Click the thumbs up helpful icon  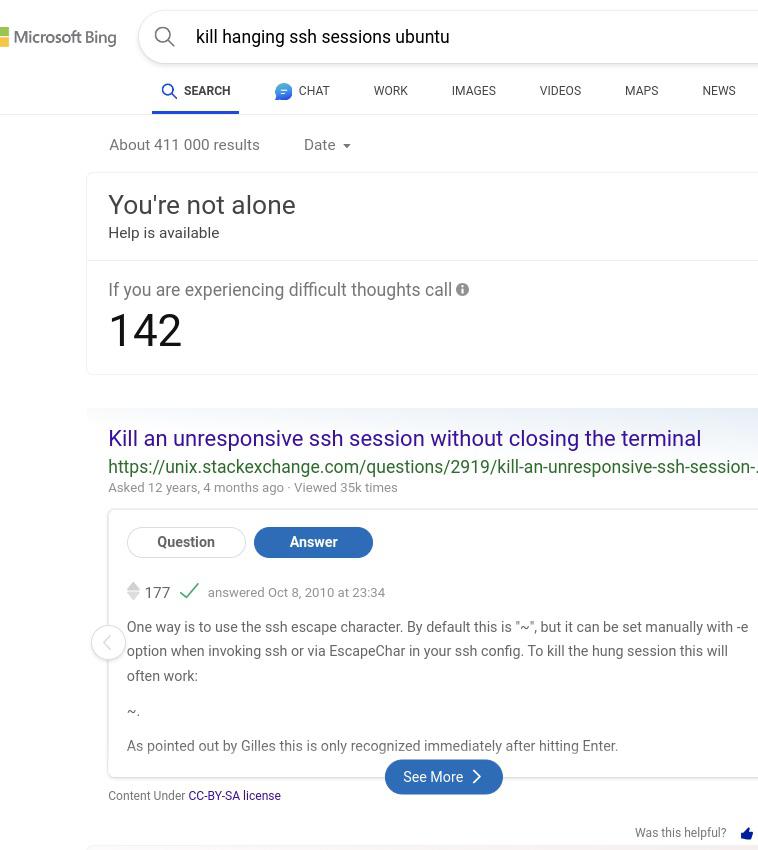(746, 833)
